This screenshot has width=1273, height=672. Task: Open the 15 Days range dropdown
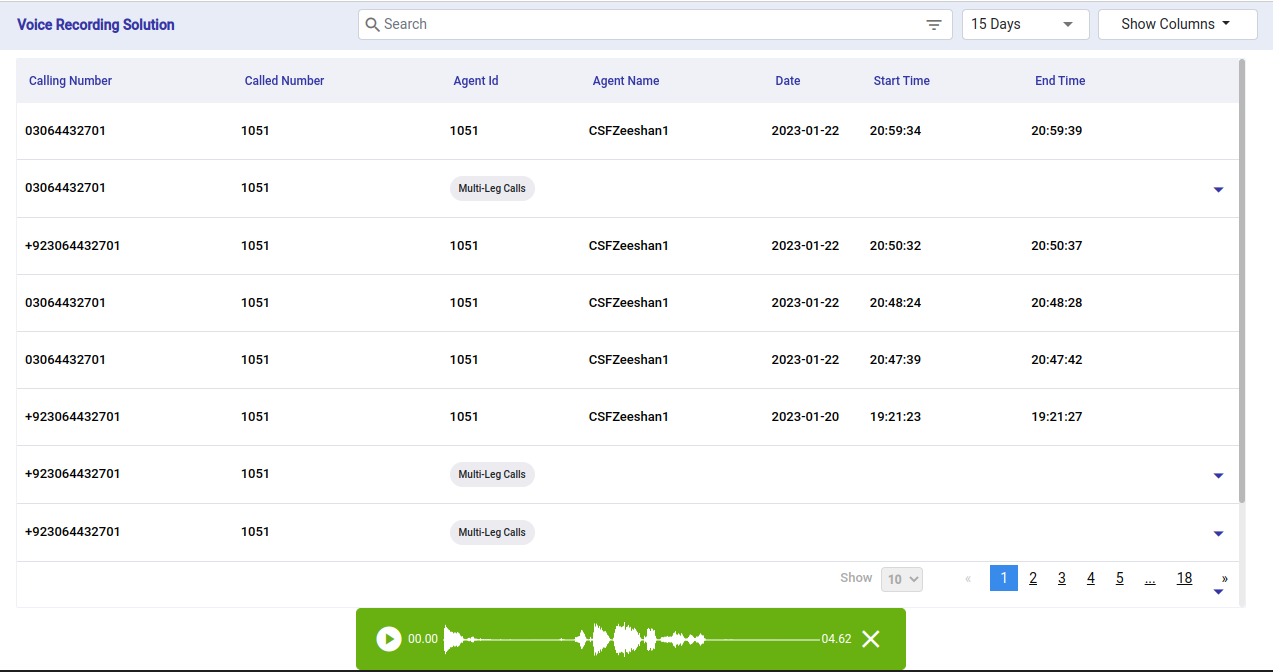(x=1025, y=24)
